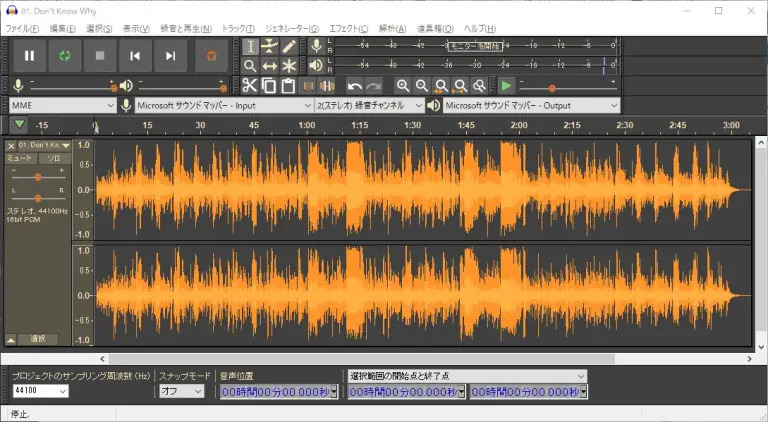Open the 解析 menu

[392, 28]
